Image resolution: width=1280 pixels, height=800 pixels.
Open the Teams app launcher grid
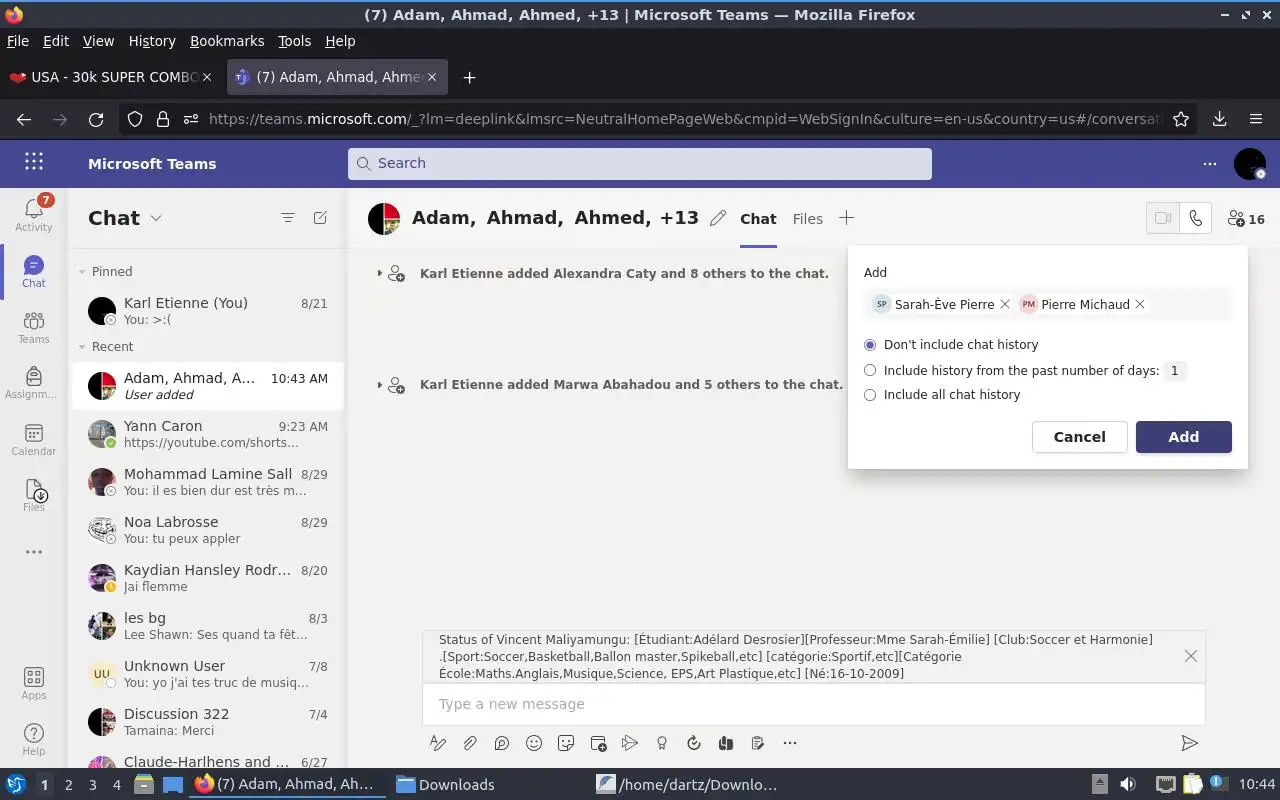34,162
